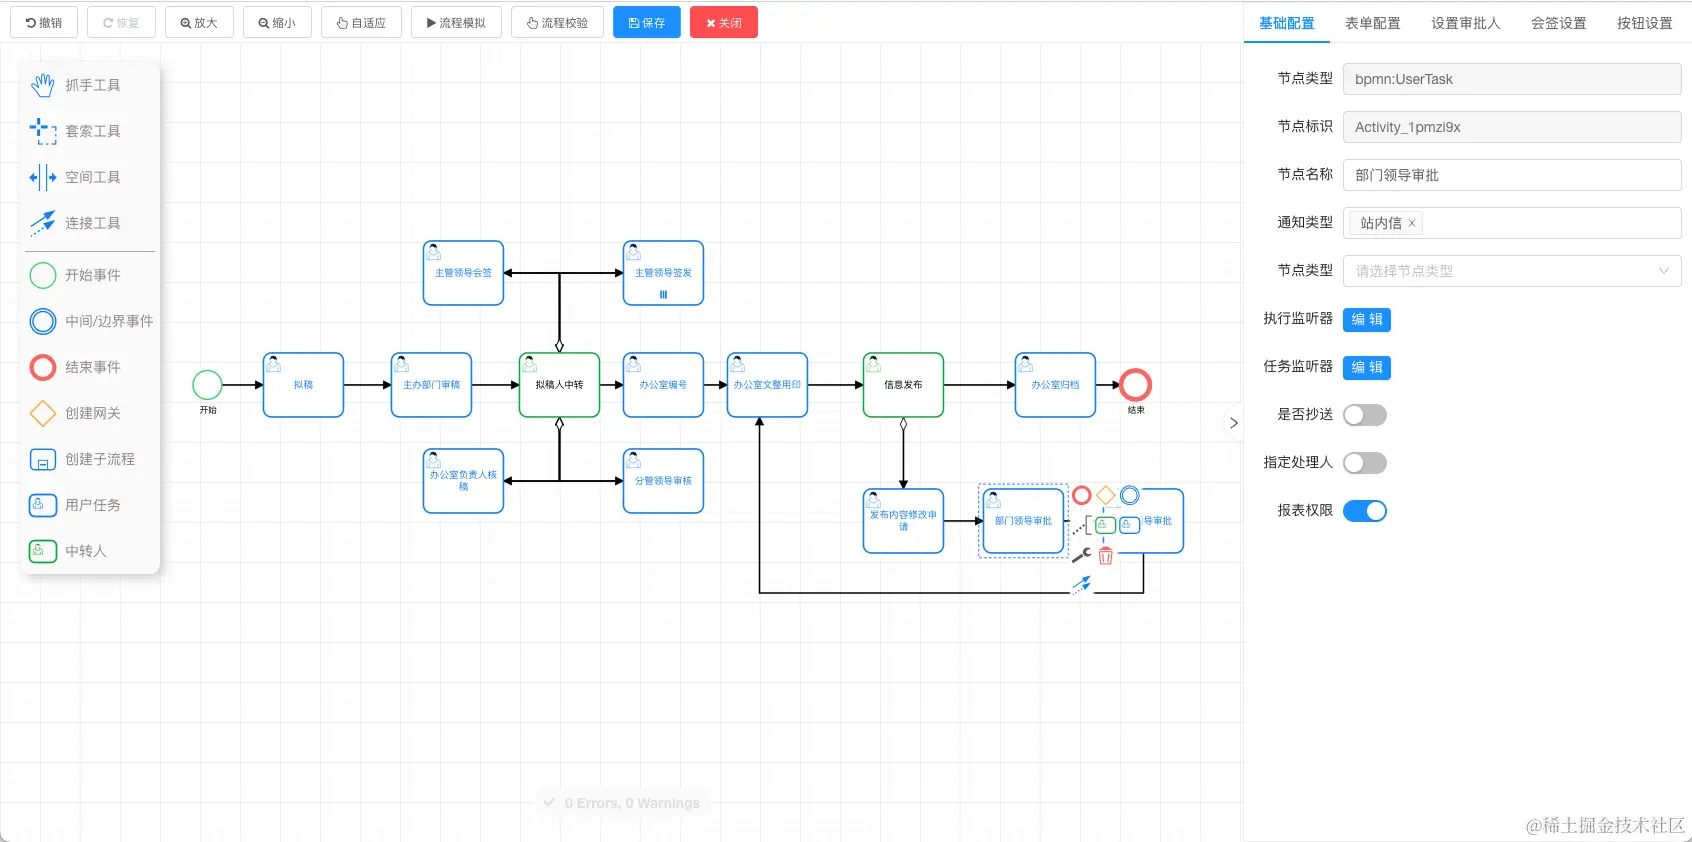Run 流程模拟 process simulation
This screenshot has width=1692, height=842.
(456, 22)
